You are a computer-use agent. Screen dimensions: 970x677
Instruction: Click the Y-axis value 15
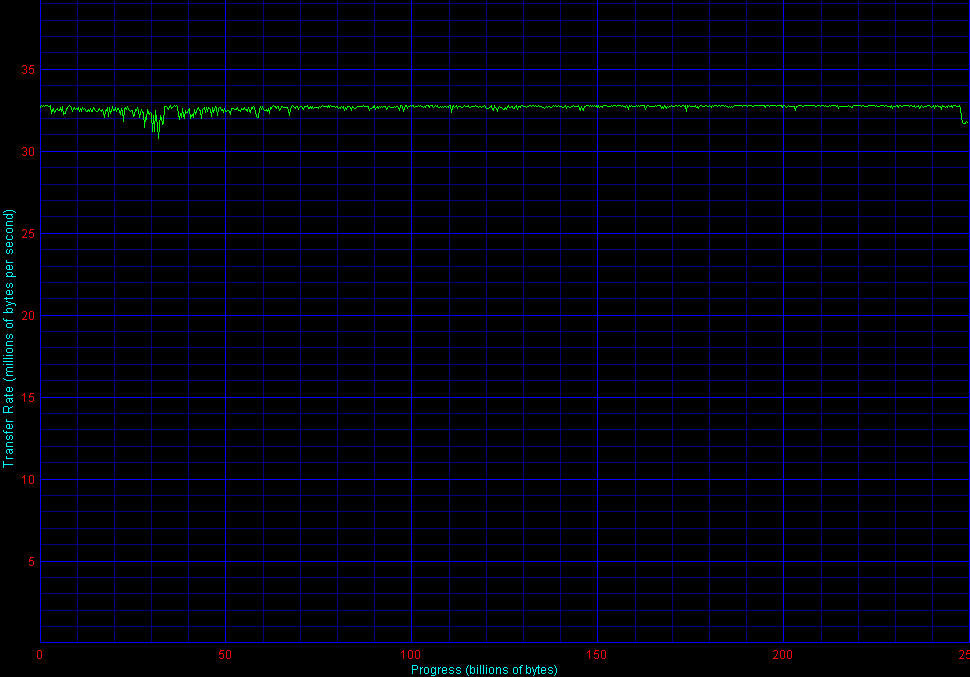tap(28, 398)
